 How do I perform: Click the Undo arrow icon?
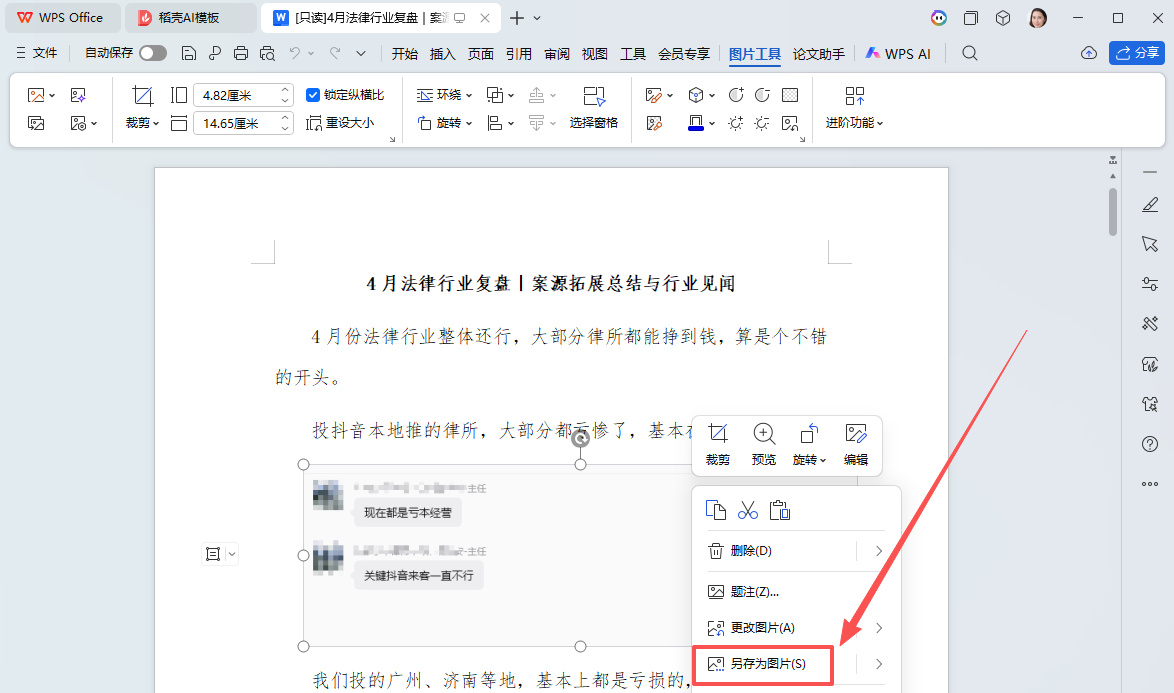click(x=295, y=53)
